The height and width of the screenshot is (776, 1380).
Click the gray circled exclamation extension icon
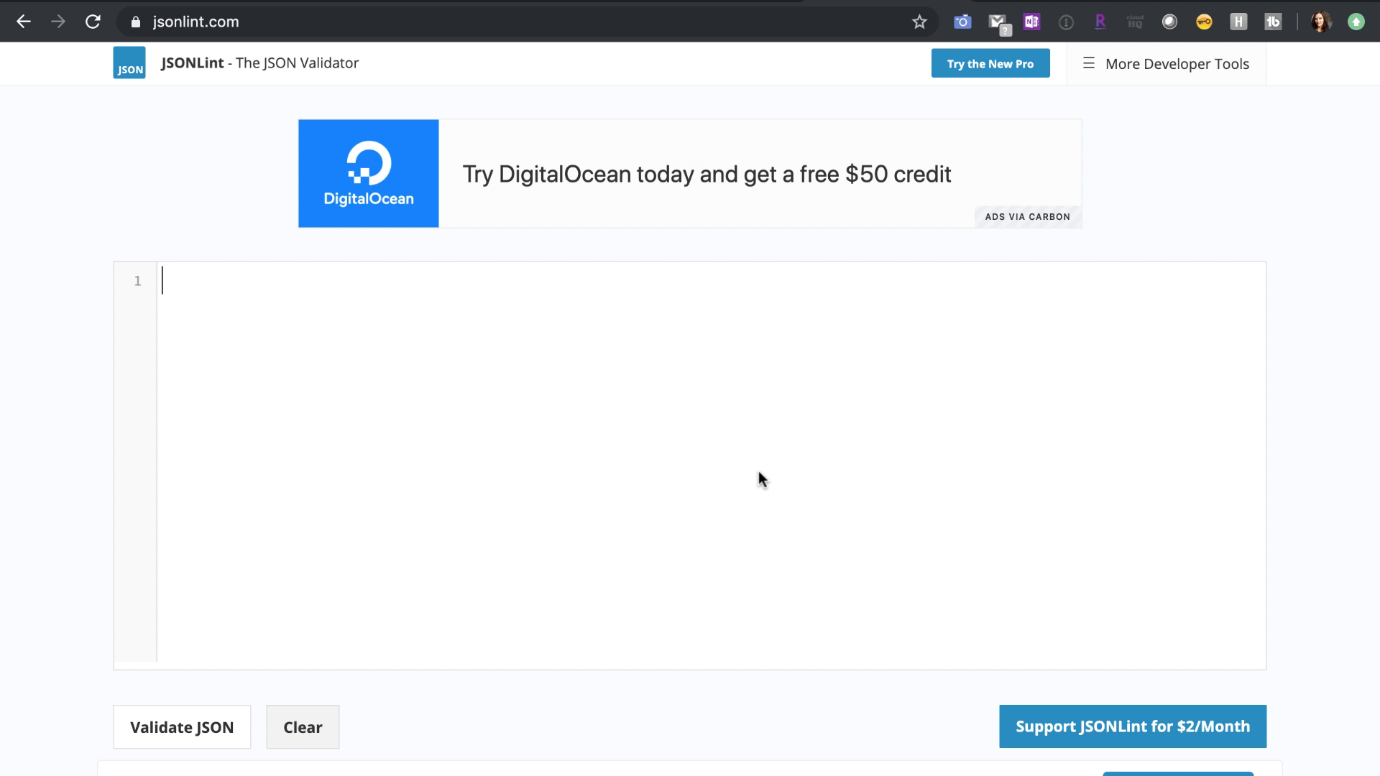pos(1066,22)
